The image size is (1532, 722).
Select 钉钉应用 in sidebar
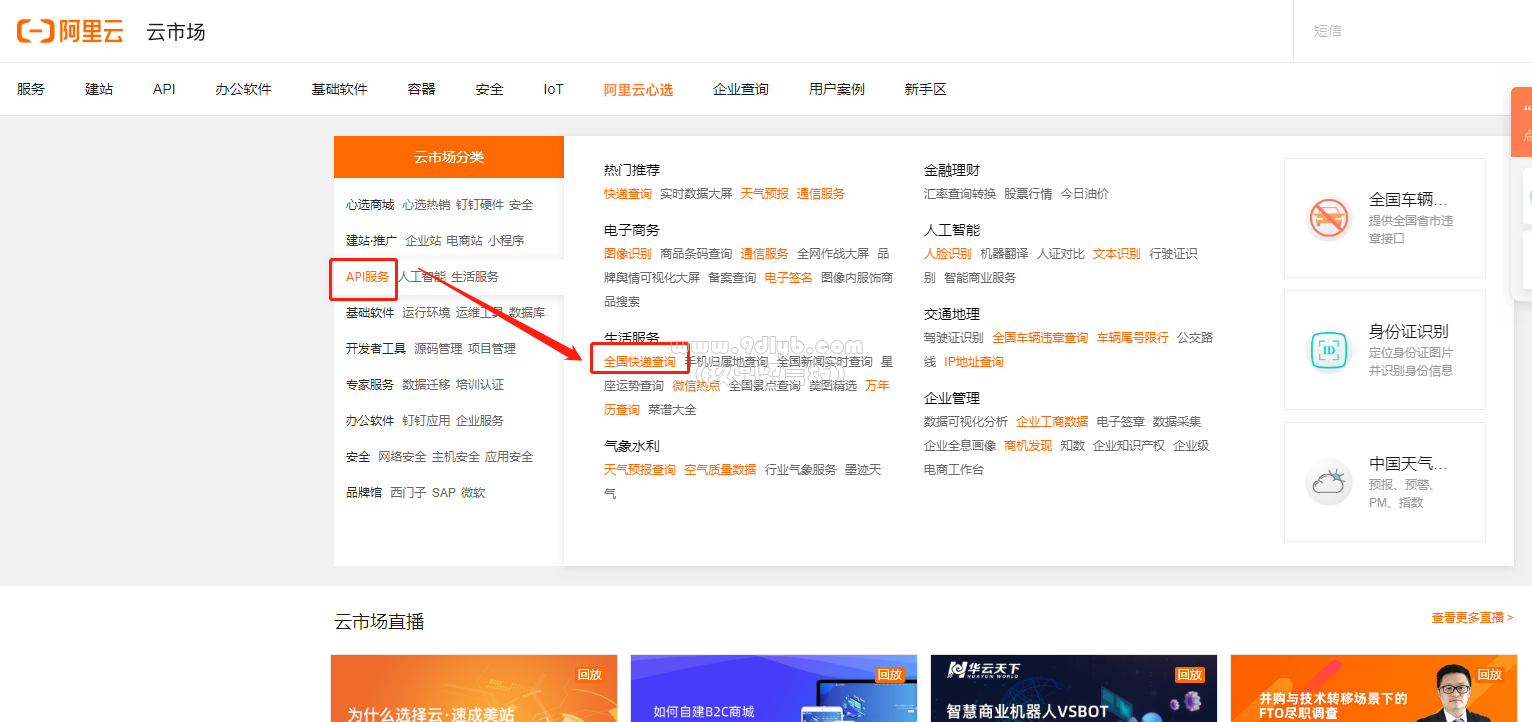(426, 421)
